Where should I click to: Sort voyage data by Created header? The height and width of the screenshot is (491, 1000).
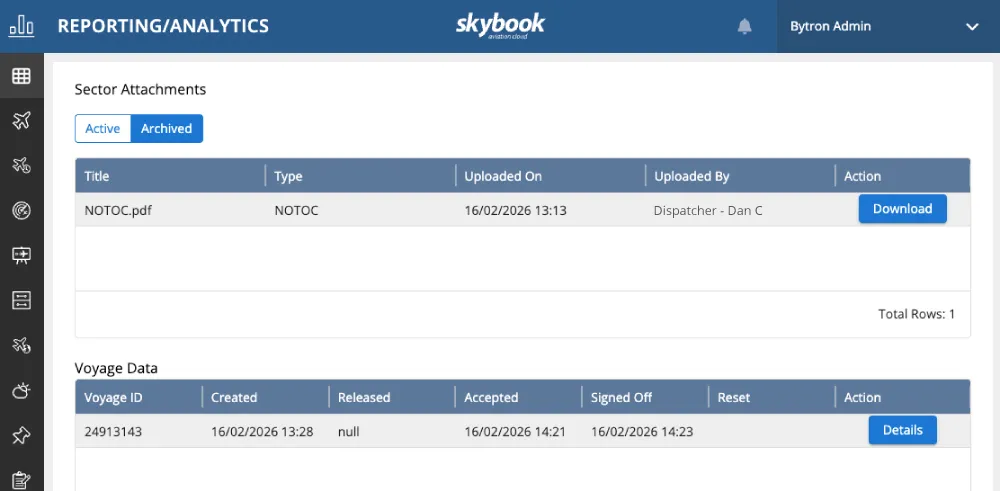point(234,397)
